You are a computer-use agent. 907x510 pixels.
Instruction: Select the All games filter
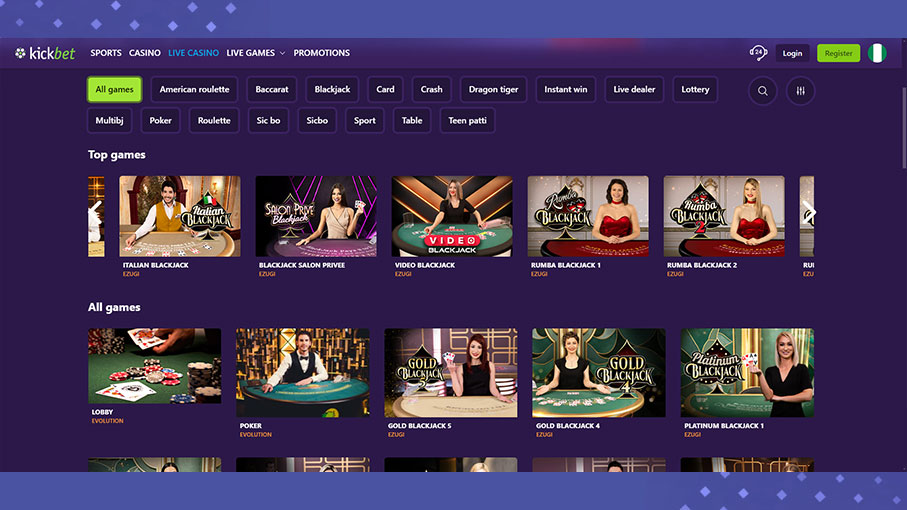pyautogui.click(x=114, y=90)
